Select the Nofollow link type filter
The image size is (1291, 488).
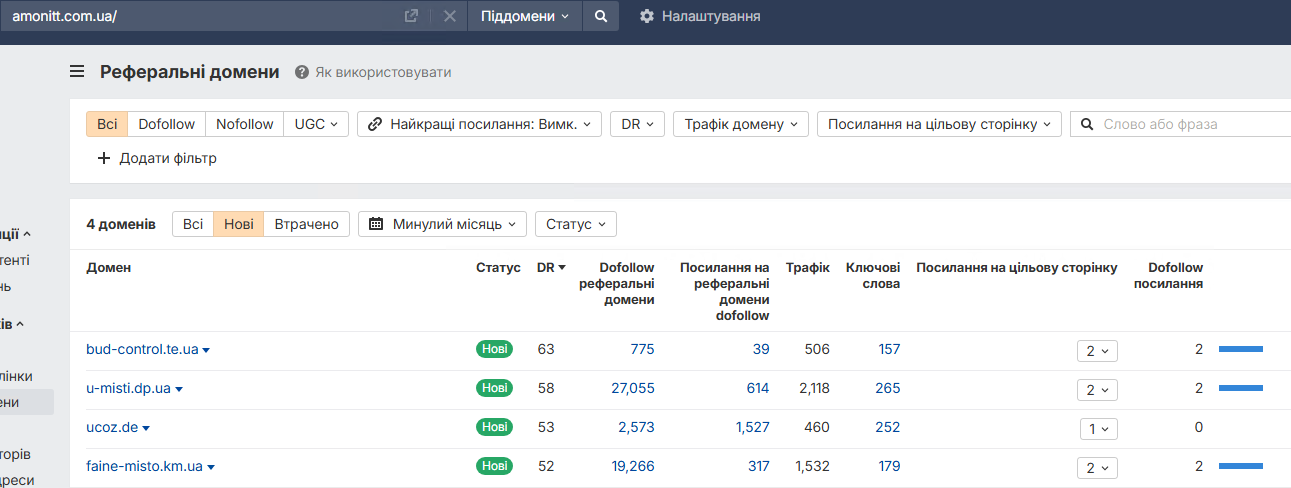click(244, 124)
